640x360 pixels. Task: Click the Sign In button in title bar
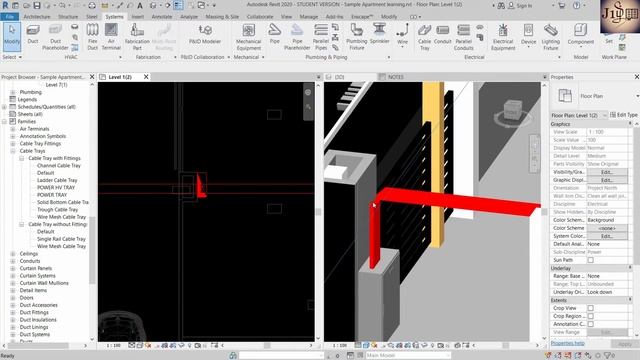pyautogui.click(x=520, y=6)
